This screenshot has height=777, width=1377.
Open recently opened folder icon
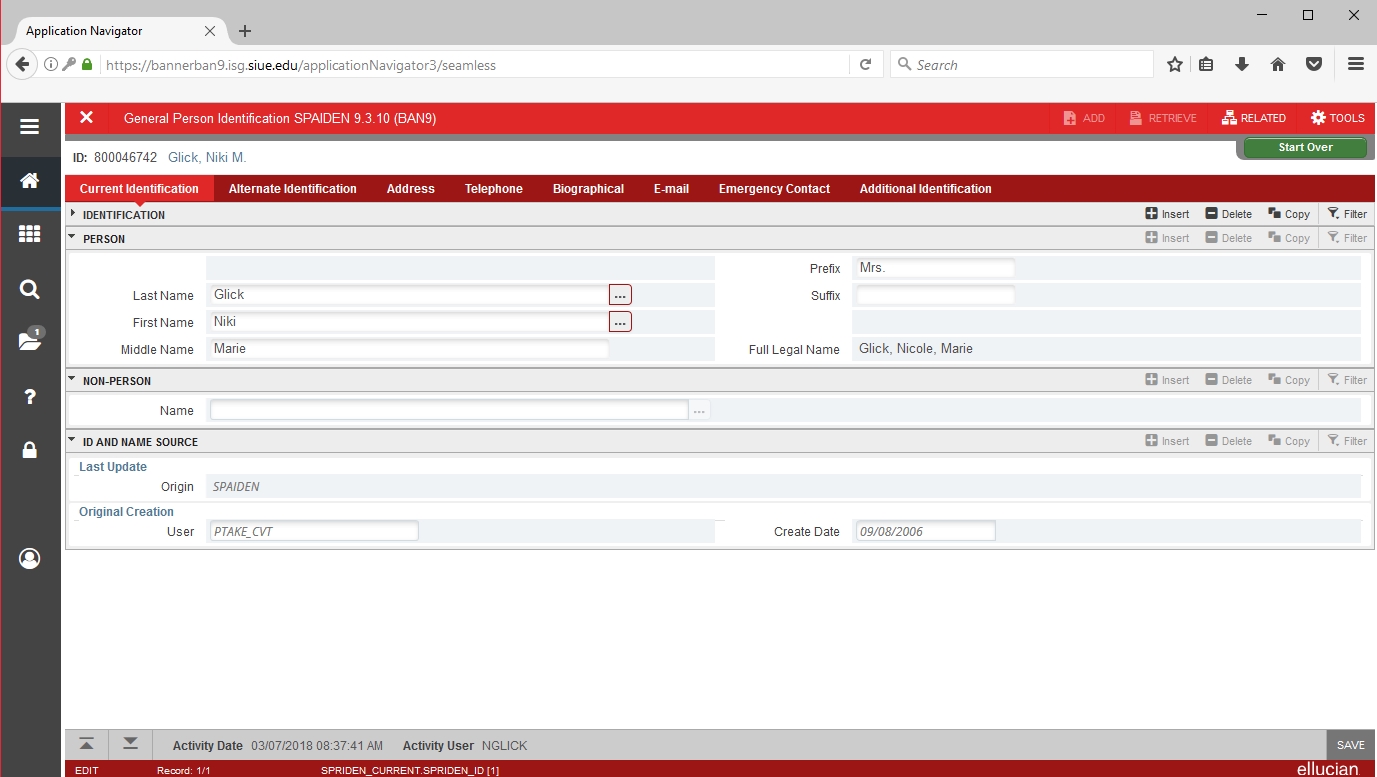tap(30, 341)
